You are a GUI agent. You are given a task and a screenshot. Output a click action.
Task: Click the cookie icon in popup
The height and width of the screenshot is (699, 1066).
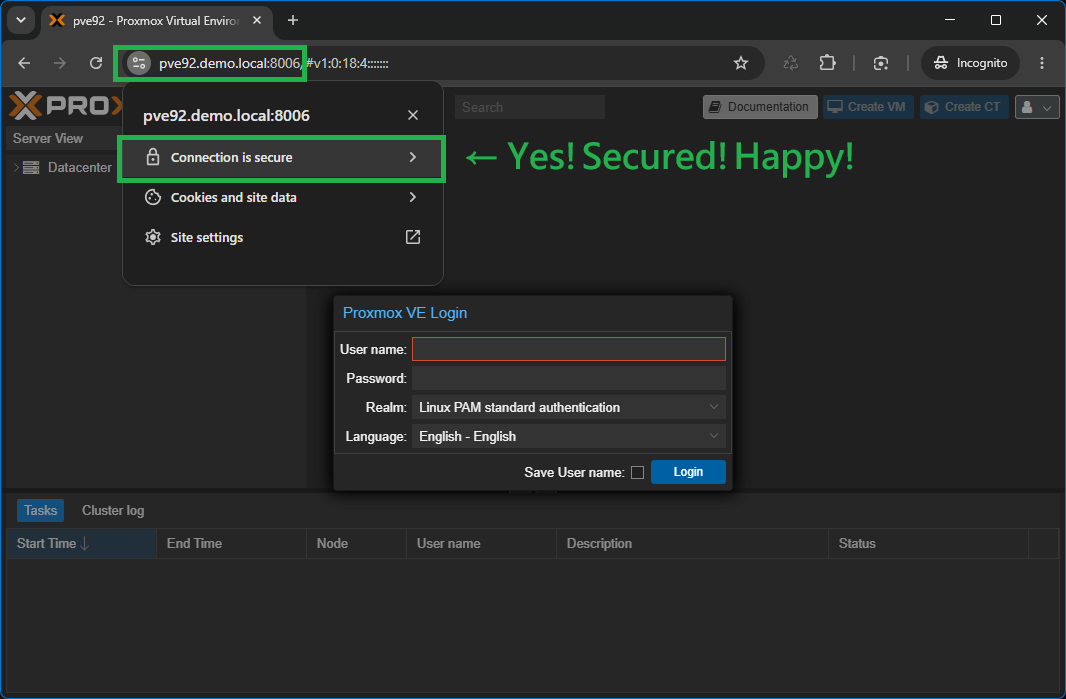pos(153,197)
